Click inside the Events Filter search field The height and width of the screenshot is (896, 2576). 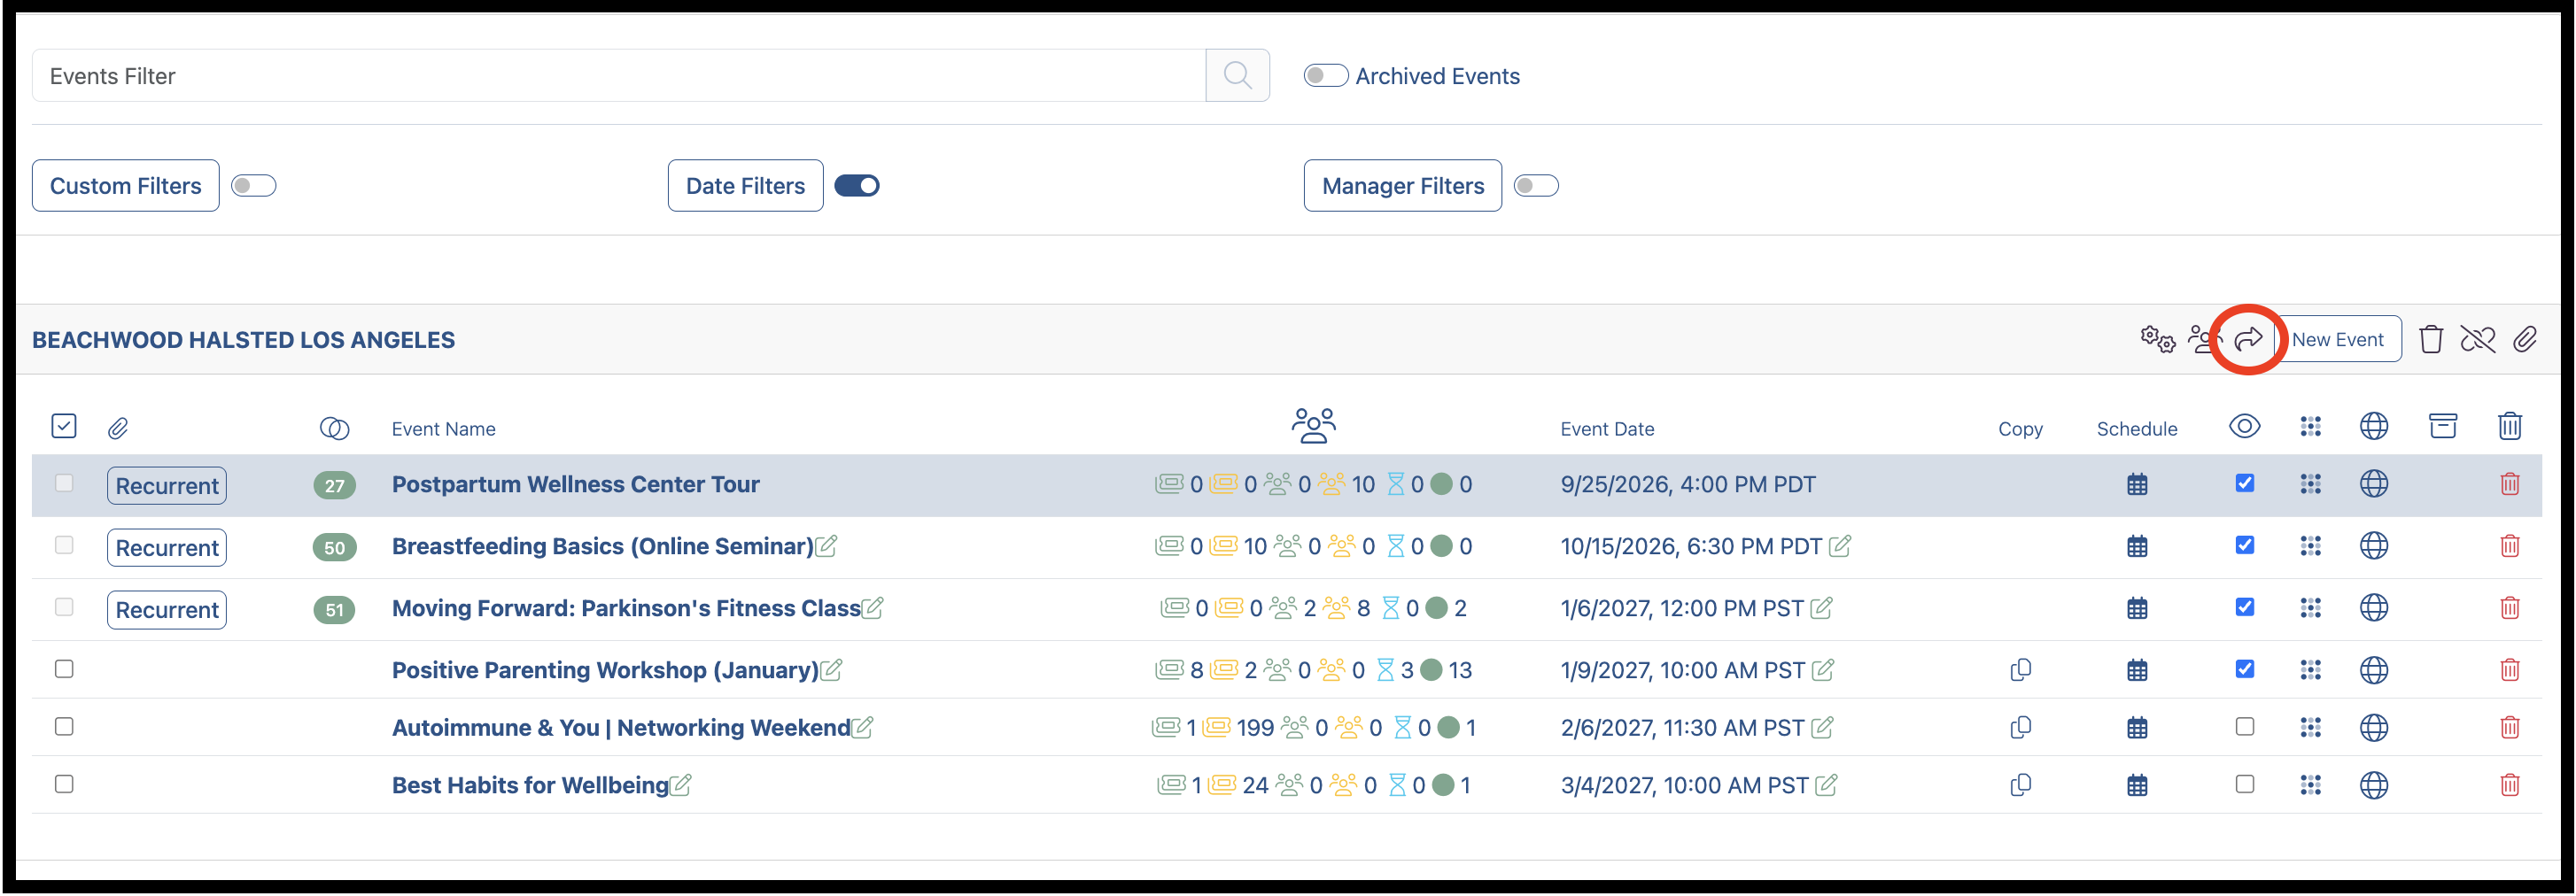[619, 75]
